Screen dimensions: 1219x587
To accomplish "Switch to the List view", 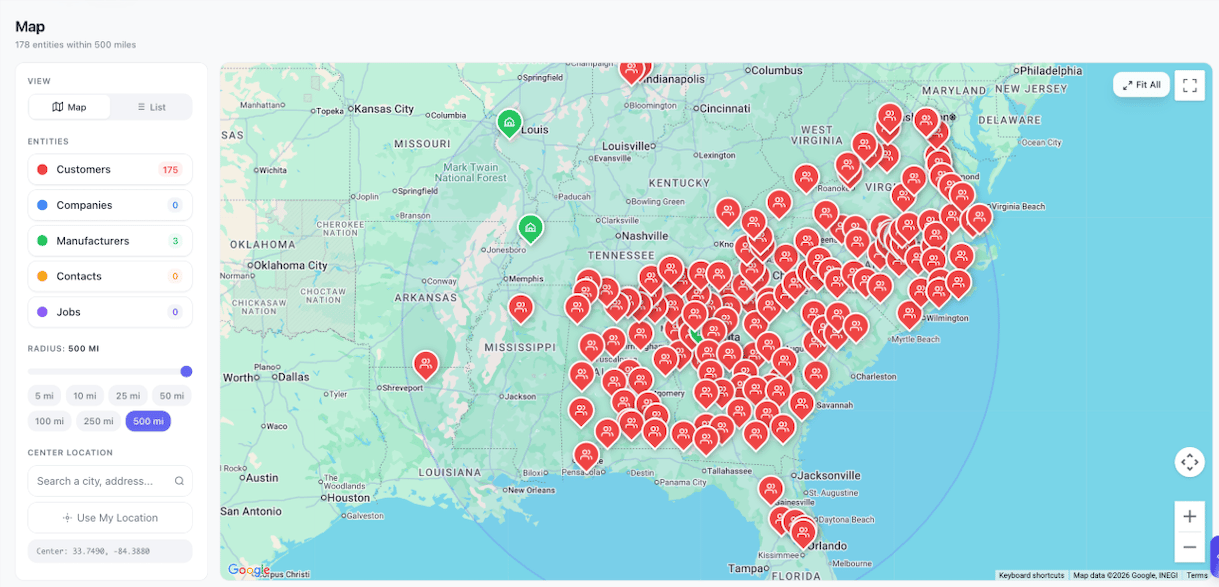I will [x=151, y=106].
